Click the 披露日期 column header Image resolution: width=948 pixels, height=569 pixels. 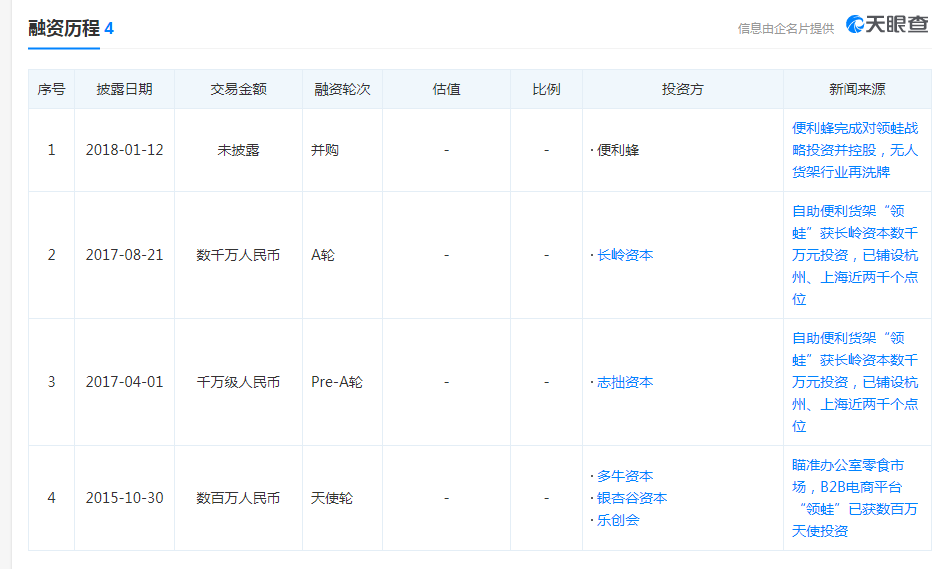[x=125, y=89]
